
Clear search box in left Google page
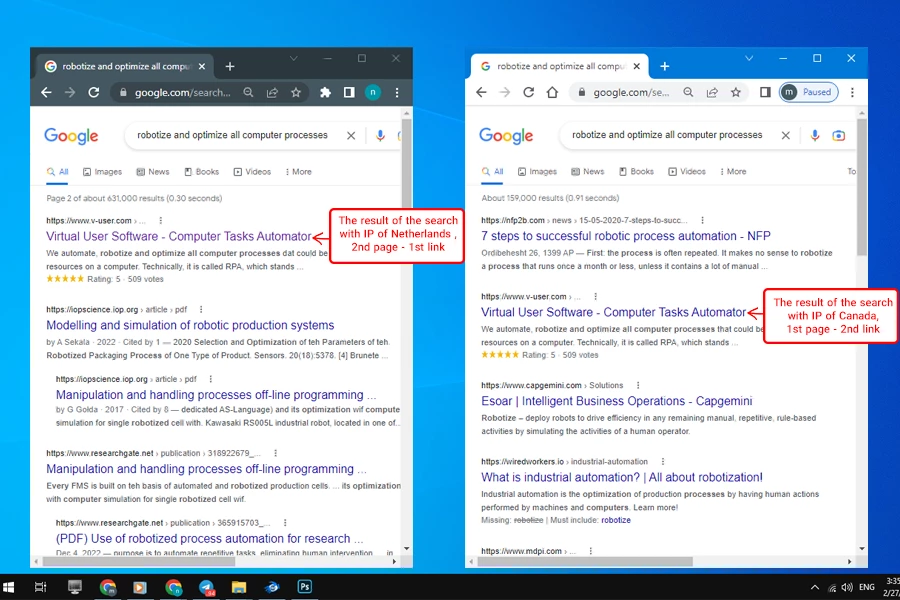click(x=351, y=136)
